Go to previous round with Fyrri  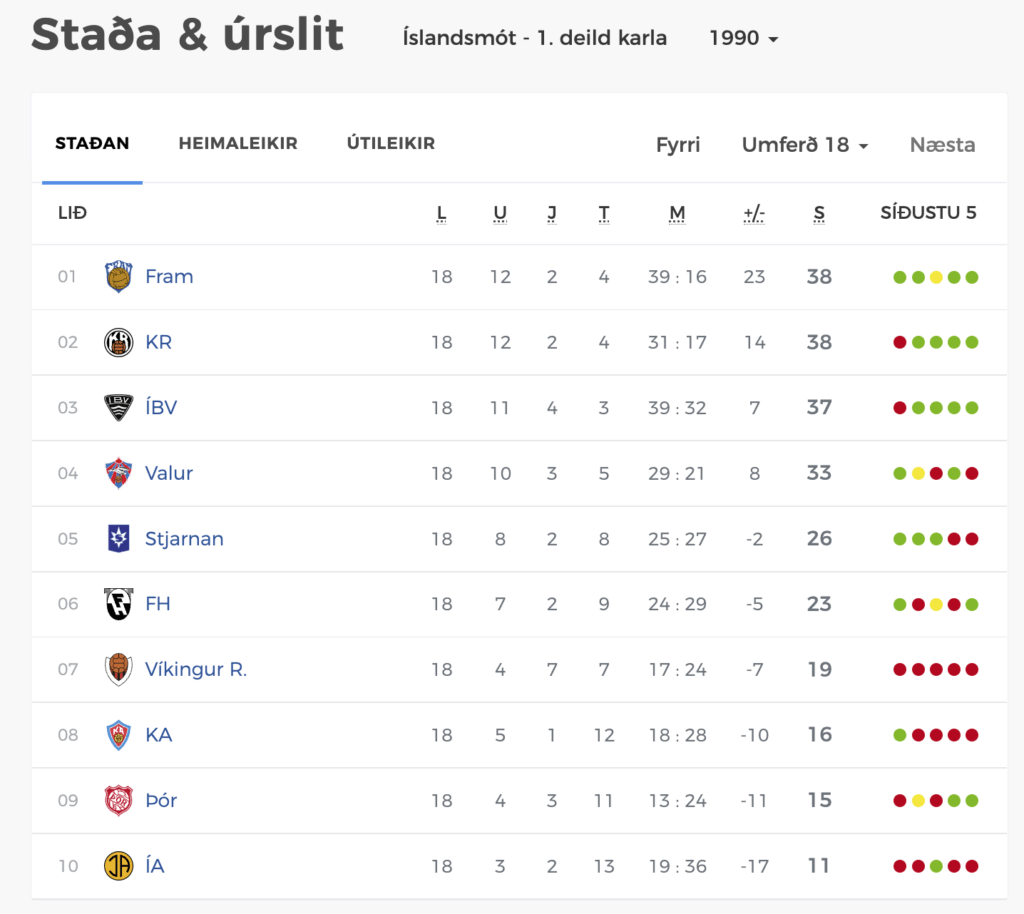pyautogui.click(x=678, y=144)
